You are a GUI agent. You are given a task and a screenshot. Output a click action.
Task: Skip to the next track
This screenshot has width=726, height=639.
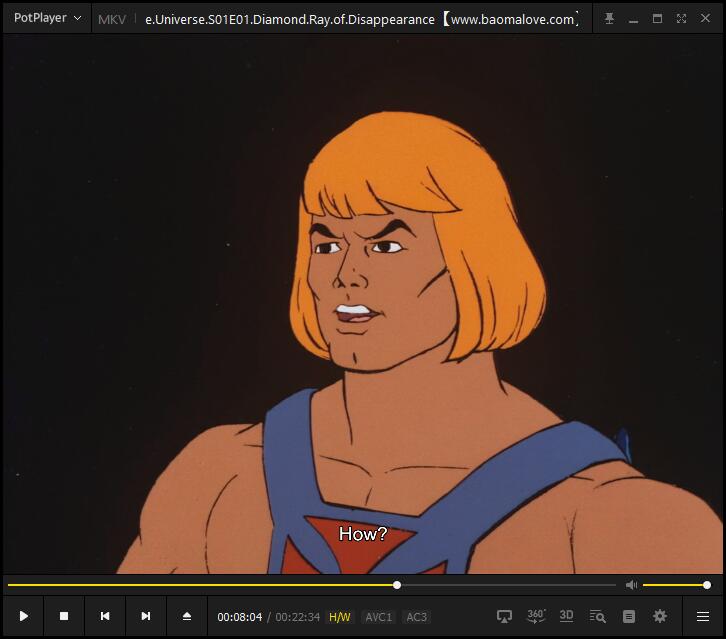click(x=145, y=616)
